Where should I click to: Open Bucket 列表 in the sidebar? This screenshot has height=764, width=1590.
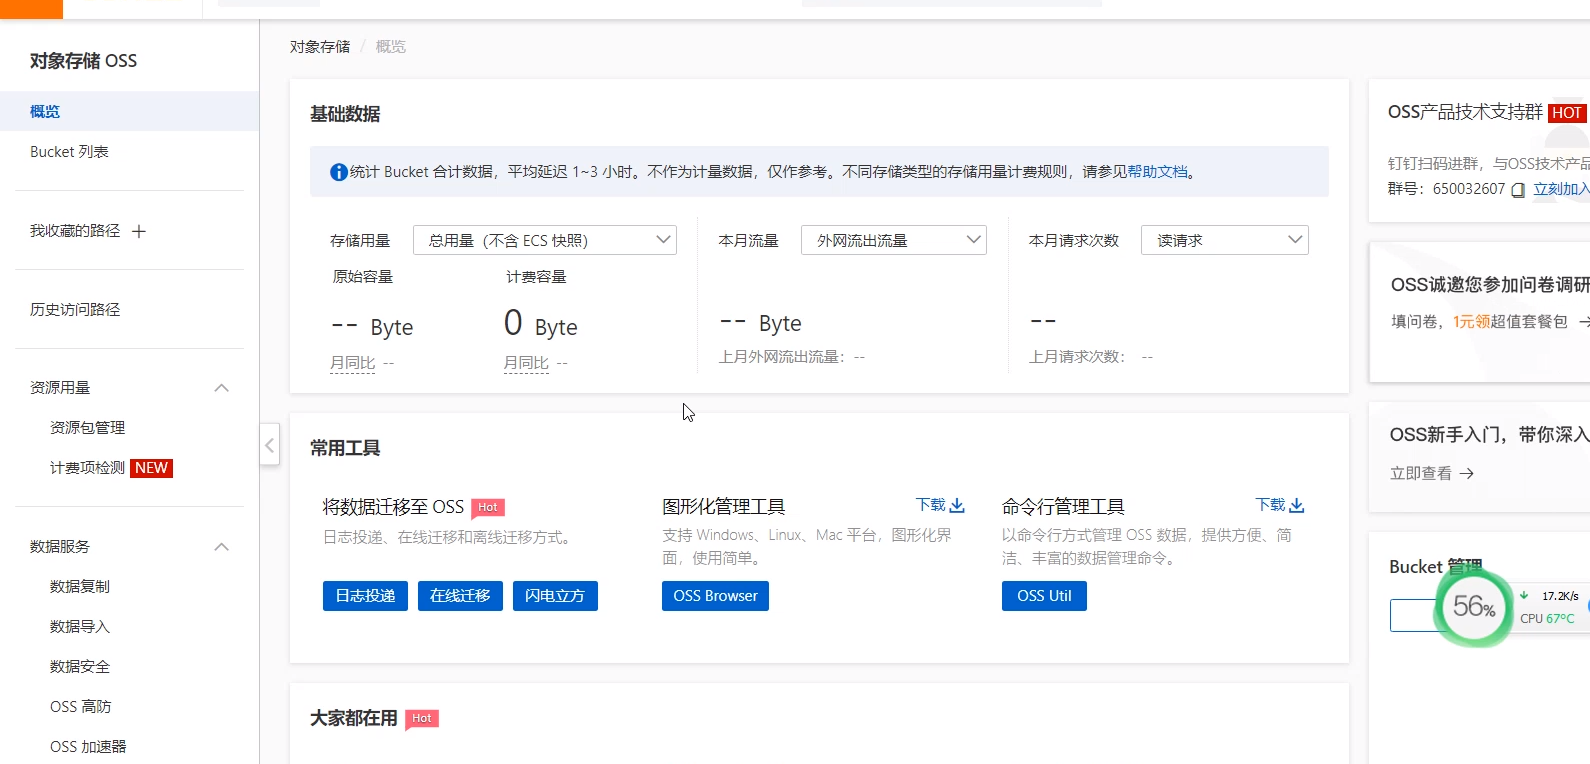click(x=69, y=152)
